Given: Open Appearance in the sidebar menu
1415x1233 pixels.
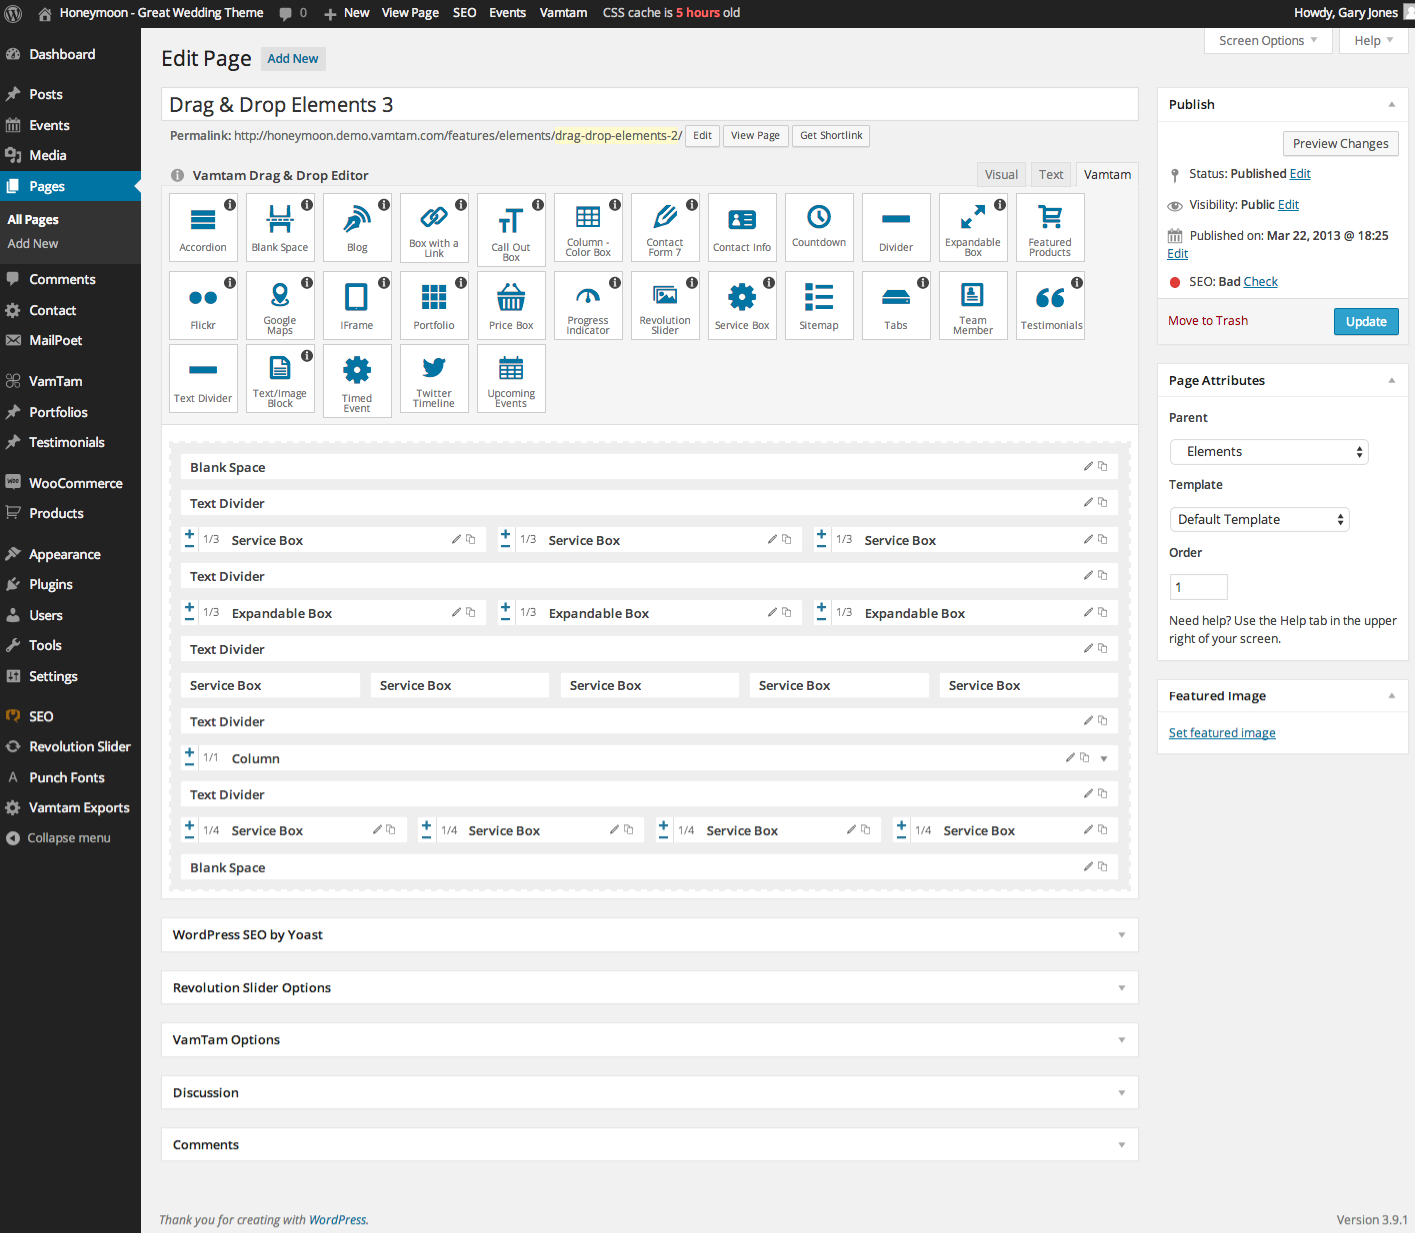Looking at the screenshot, I should tap(65, 555).
